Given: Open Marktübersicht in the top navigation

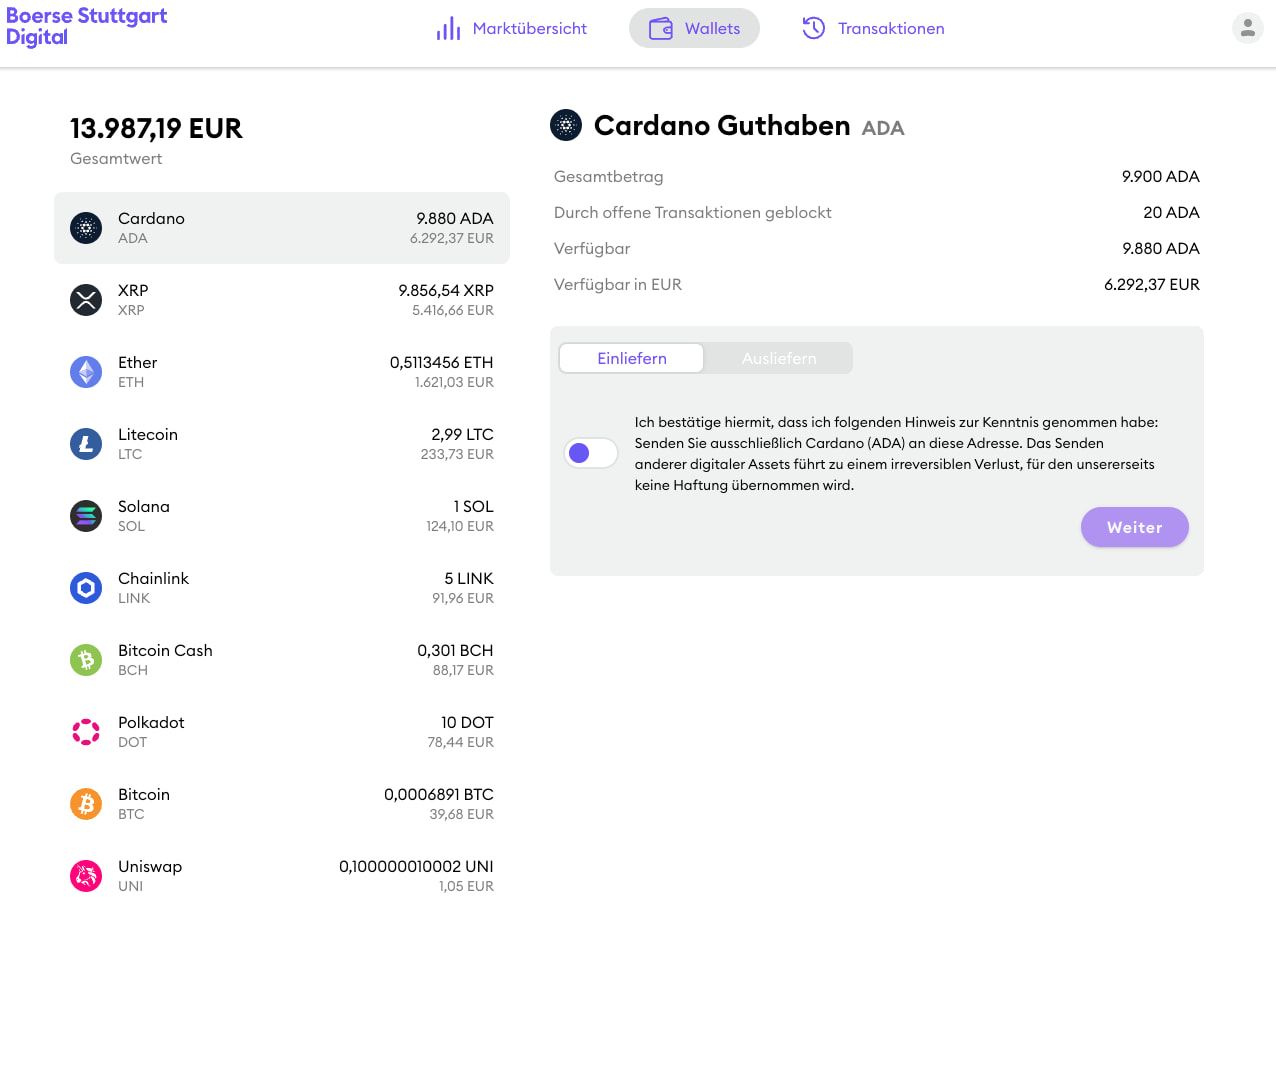Looking at the screenshot, I should point(512,28).
